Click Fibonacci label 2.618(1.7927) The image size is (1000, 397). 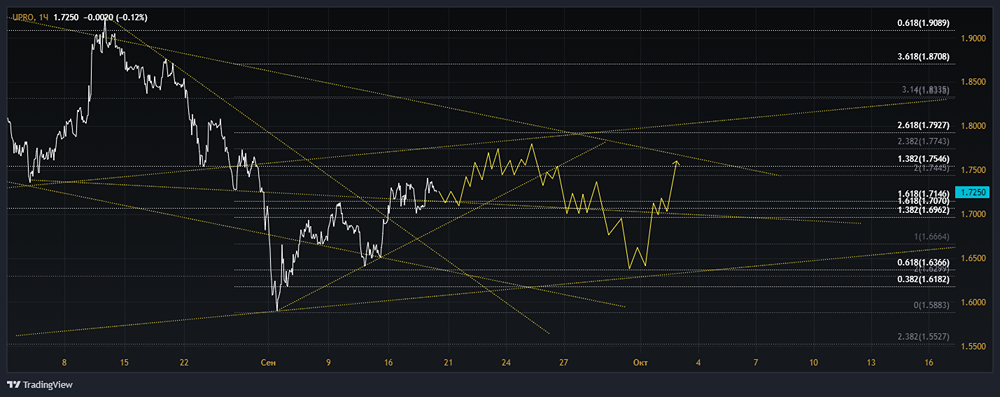(x=924, y=125)
